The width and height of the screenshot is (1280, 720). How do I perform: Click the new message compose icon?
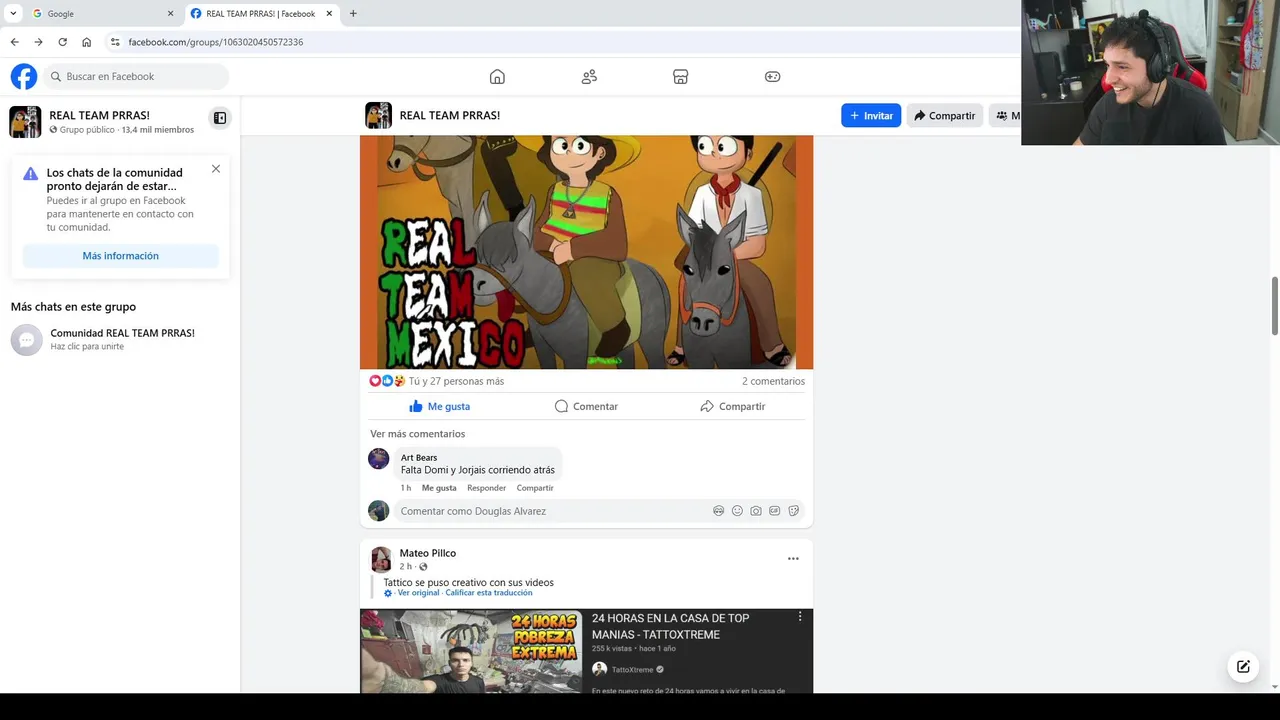point(1243,667)
